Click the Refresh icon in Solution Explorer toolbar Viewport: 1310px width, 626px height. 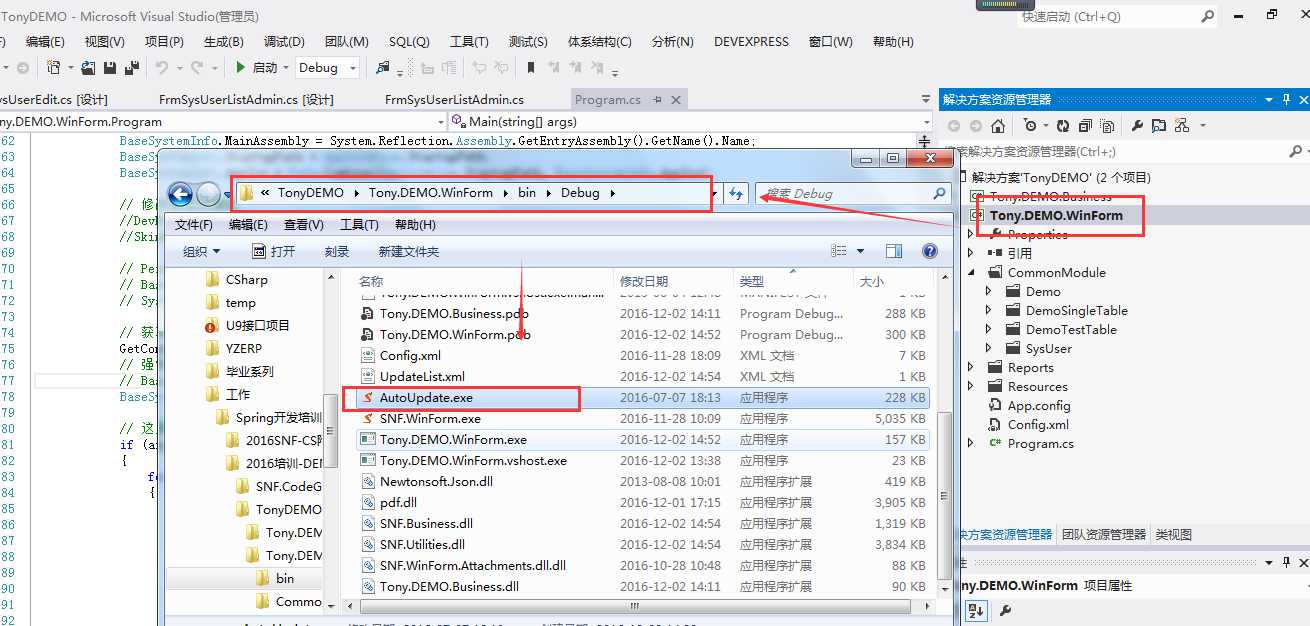tap(1062, 126)
